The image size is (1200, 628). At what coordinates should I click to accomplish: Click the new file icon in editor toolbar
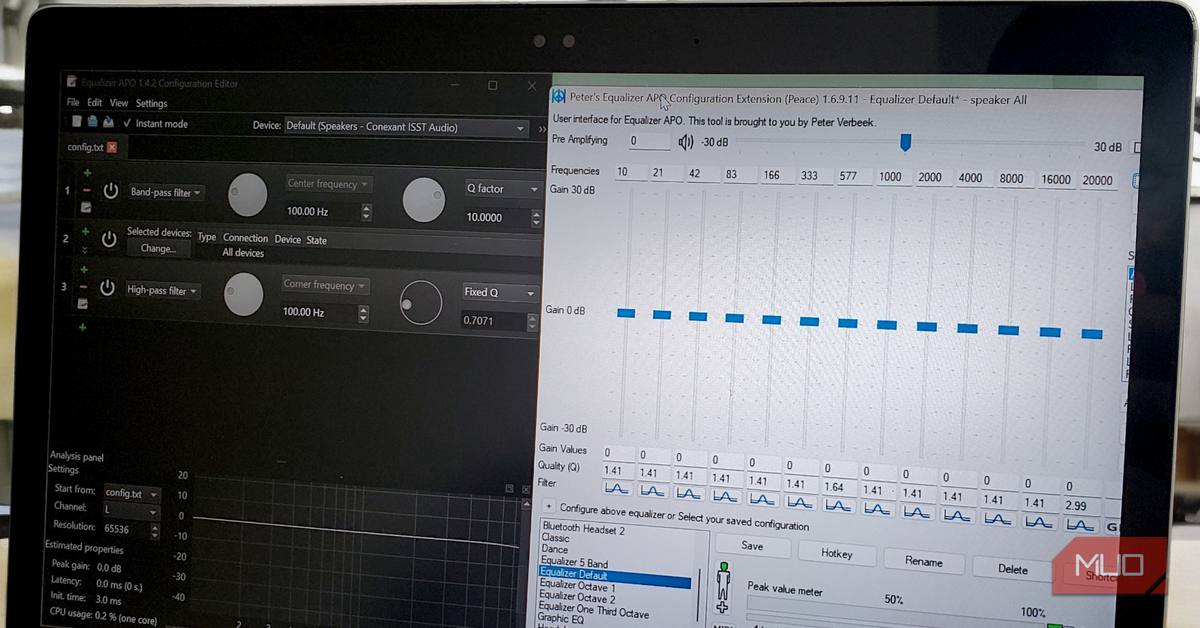(x=77, y=122)
